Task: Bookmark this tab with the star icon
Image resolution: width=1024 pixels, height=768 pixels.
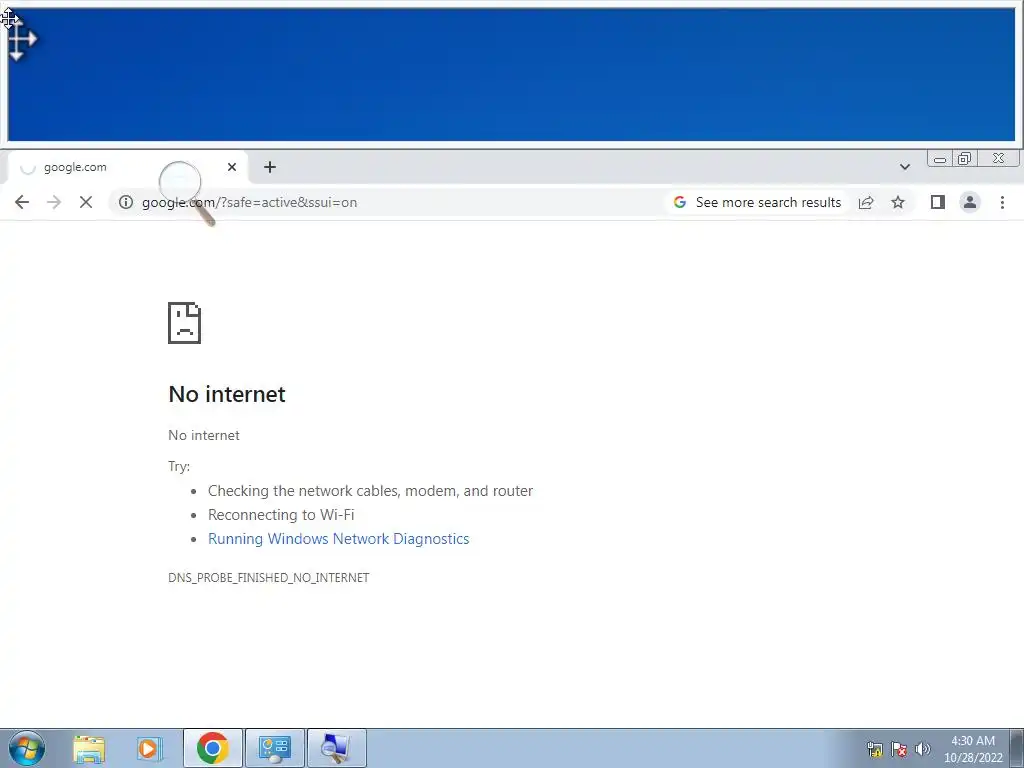Action: click(898, 202)
